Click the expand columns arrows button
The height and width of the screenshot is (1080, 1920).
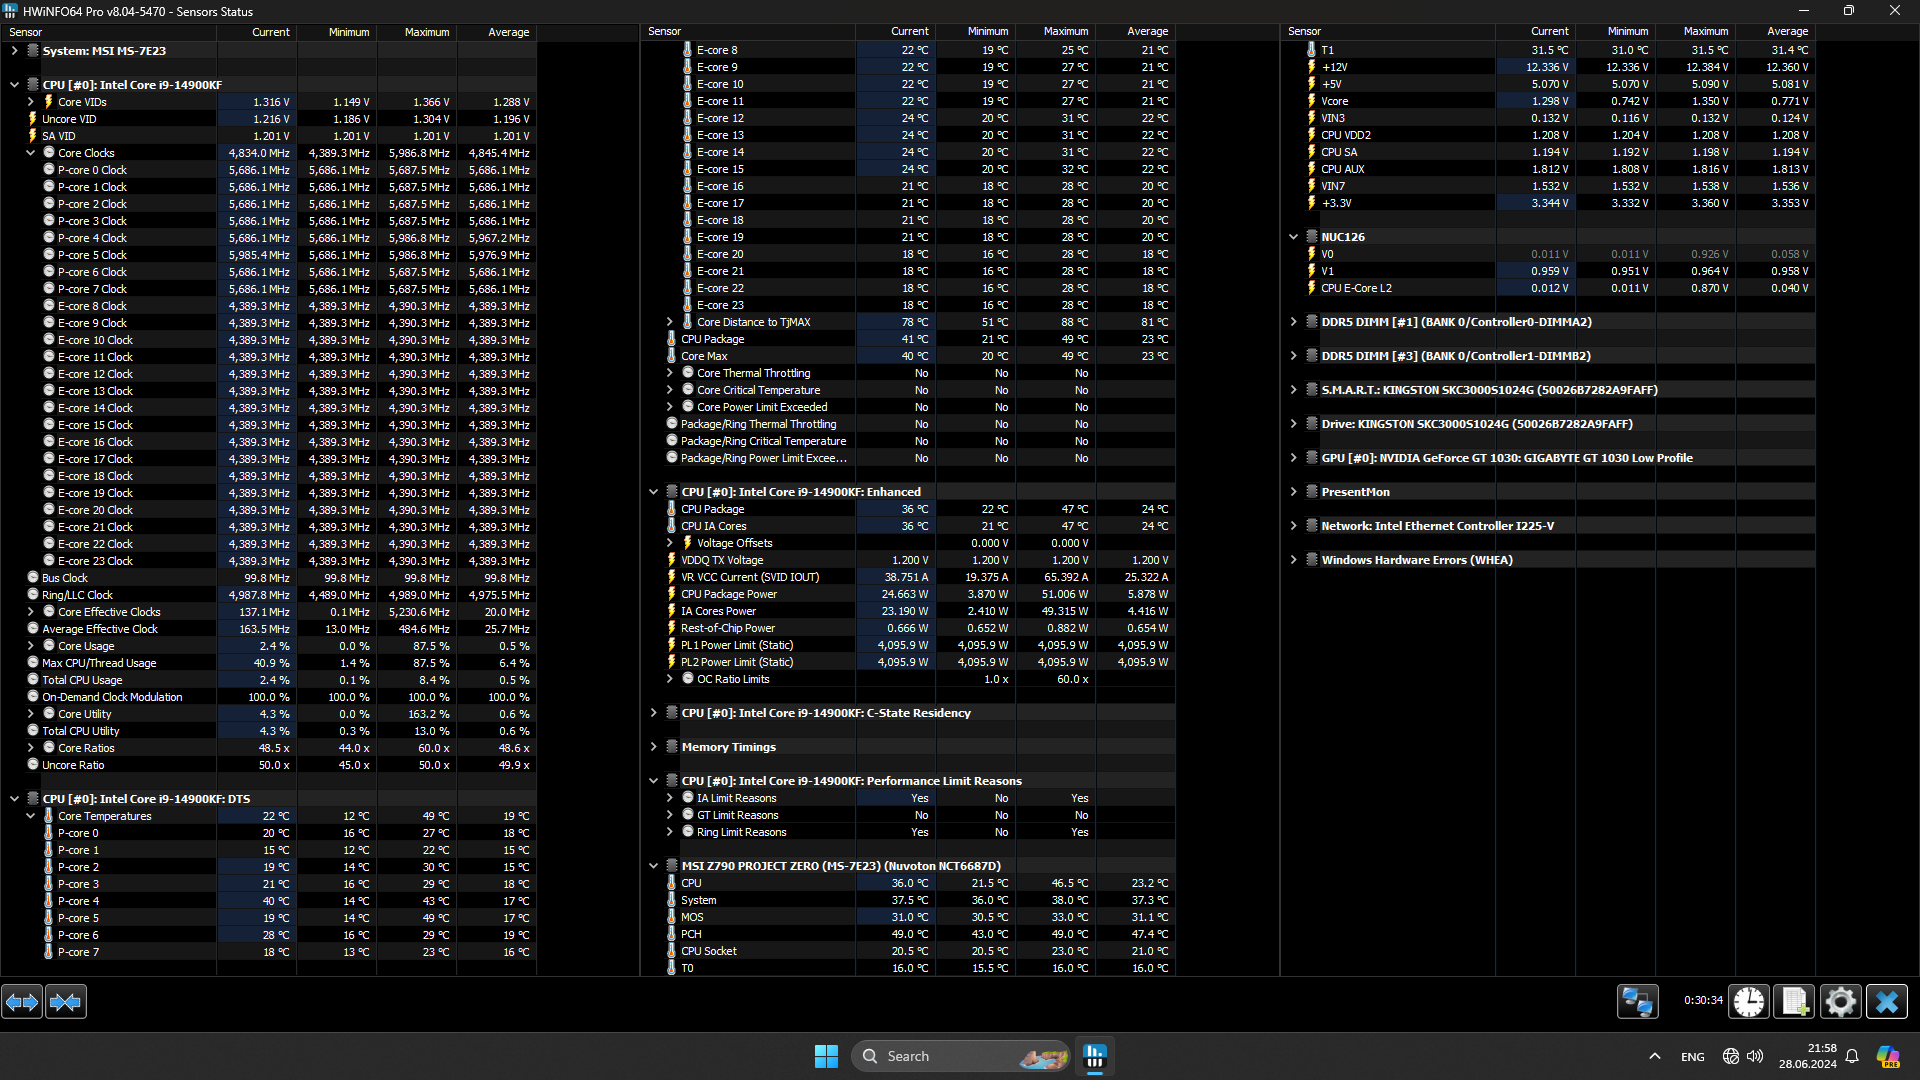click(x=22, y=1001)
